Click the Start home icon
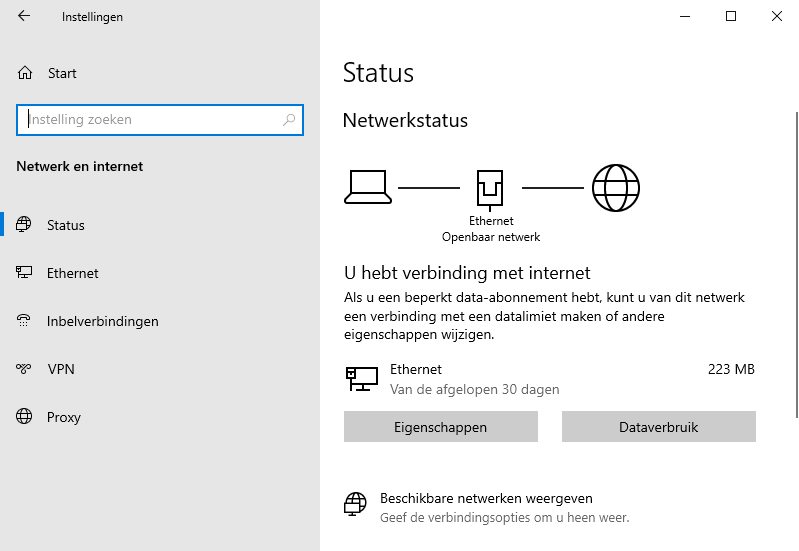This screenshot has width=799, height=551. click(25, 73)
